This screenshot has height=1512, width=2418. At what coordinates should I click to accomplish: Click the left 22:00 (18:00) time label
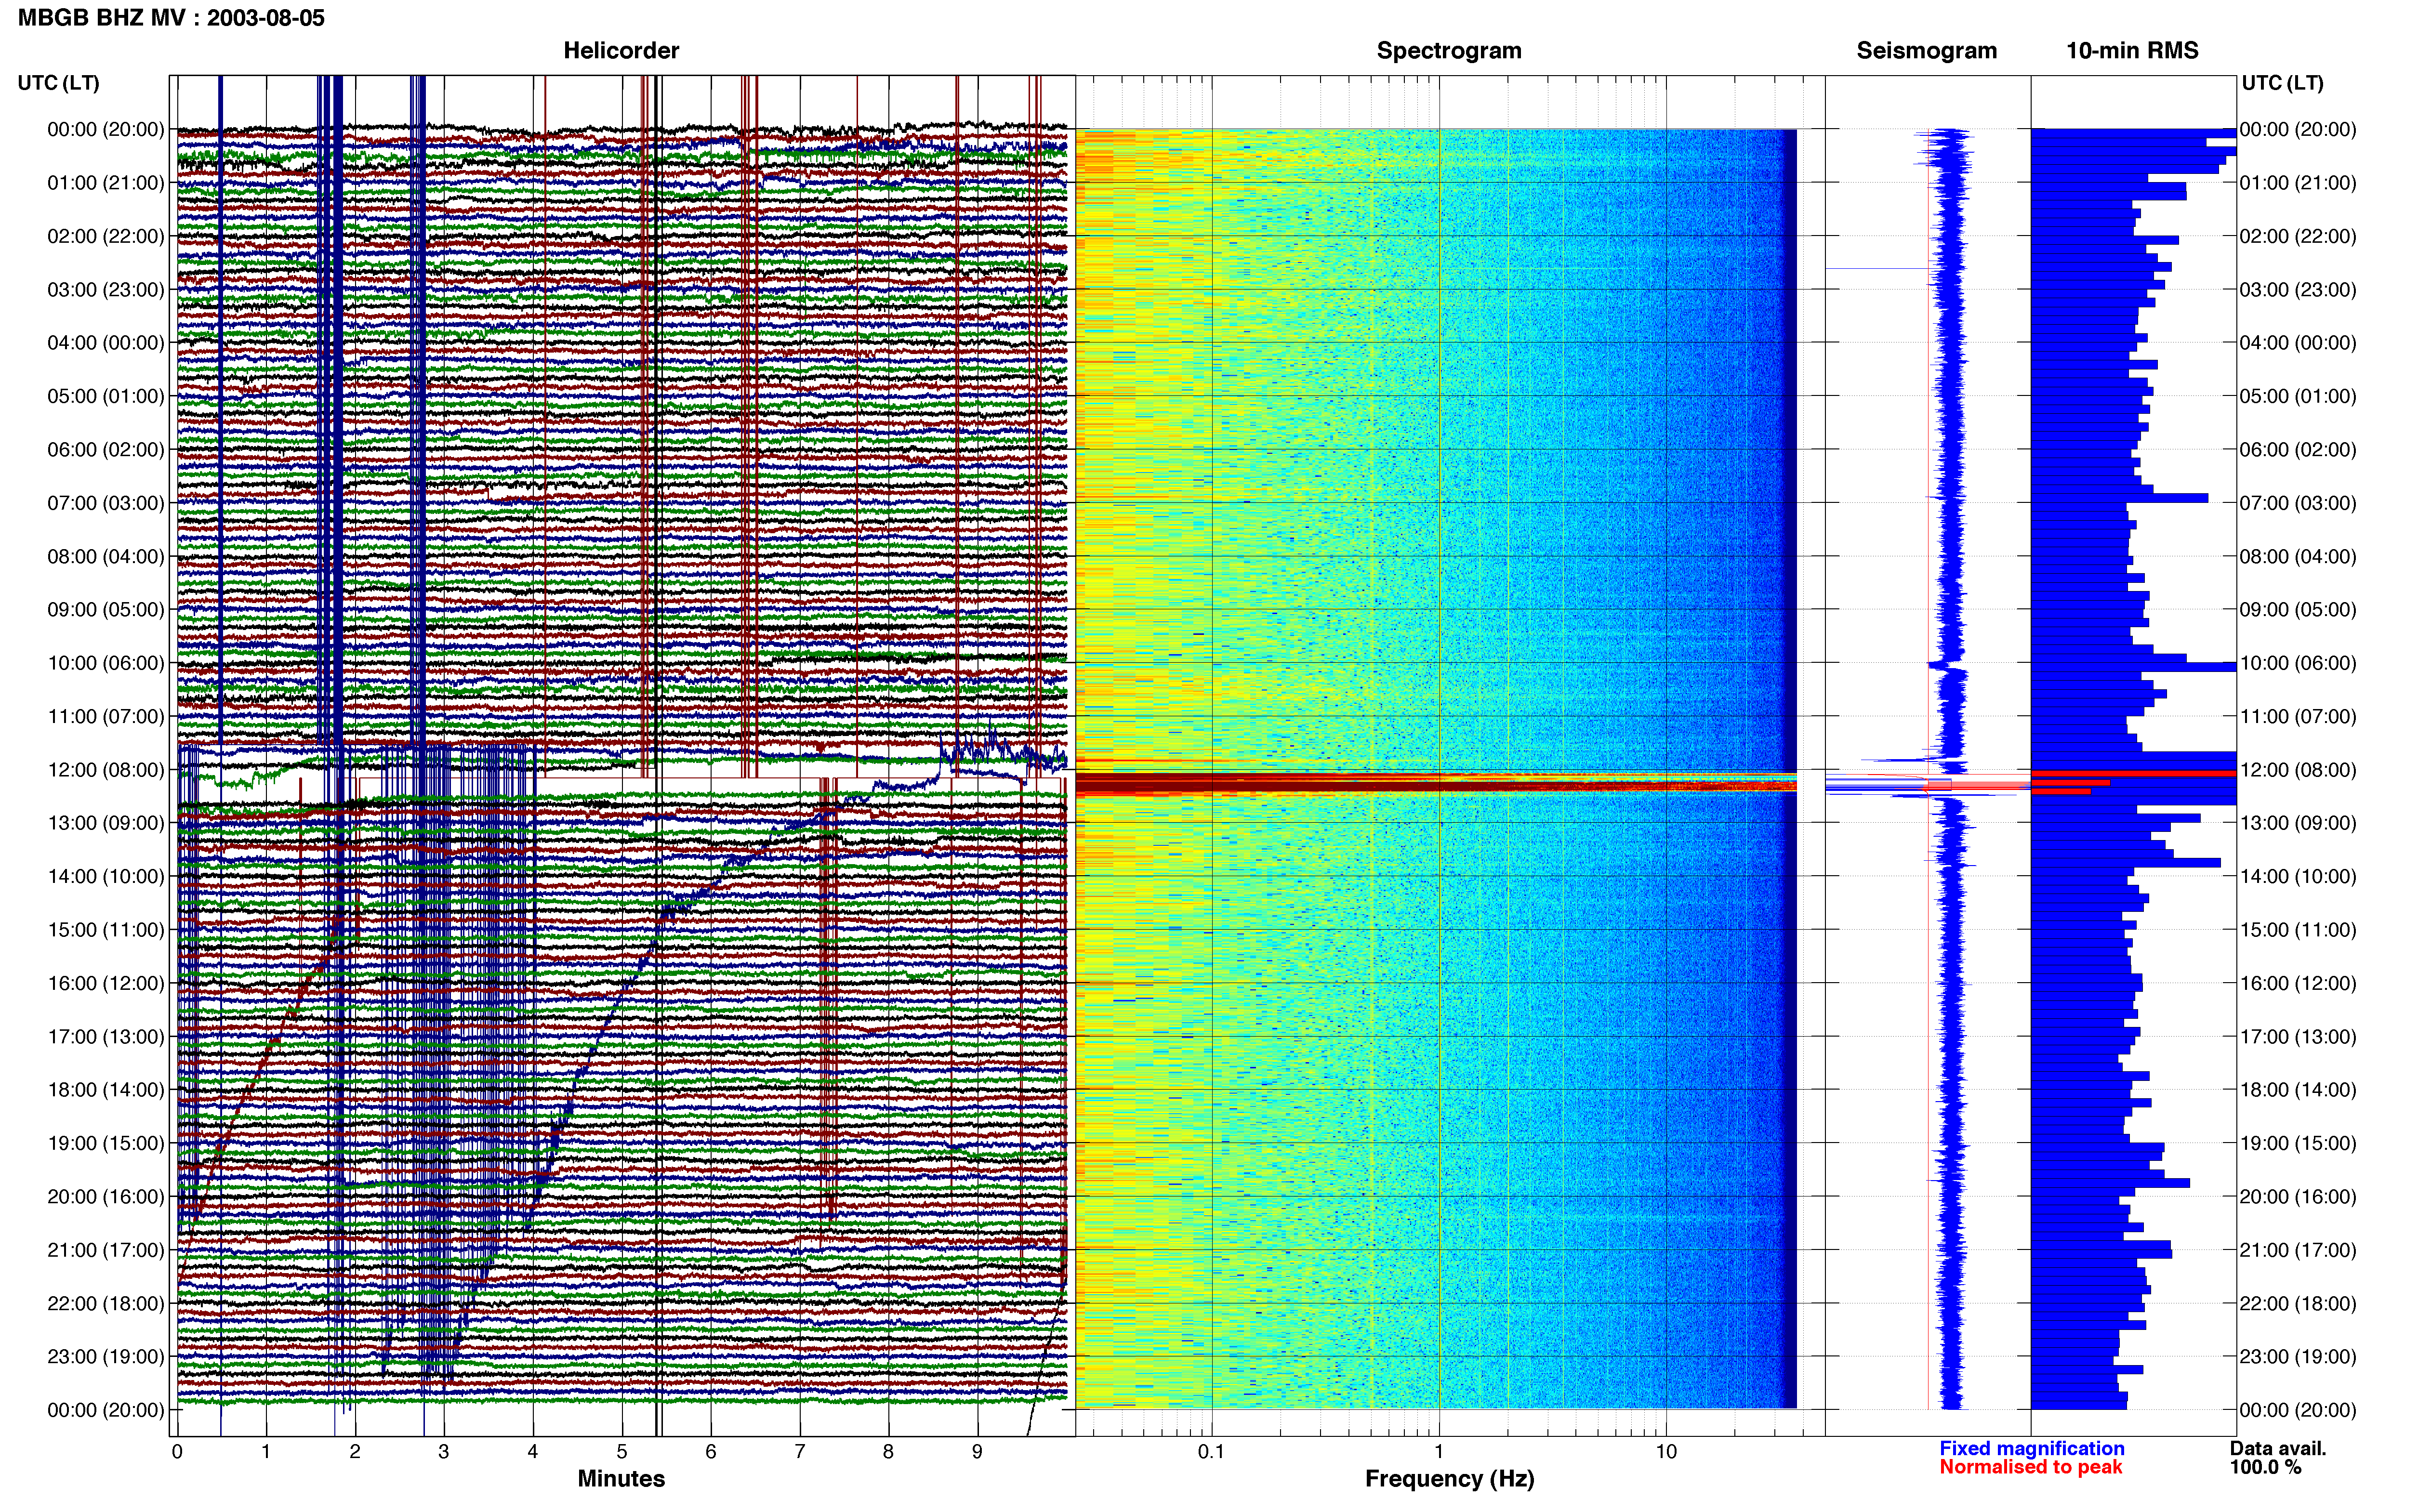pos(106,1303)
